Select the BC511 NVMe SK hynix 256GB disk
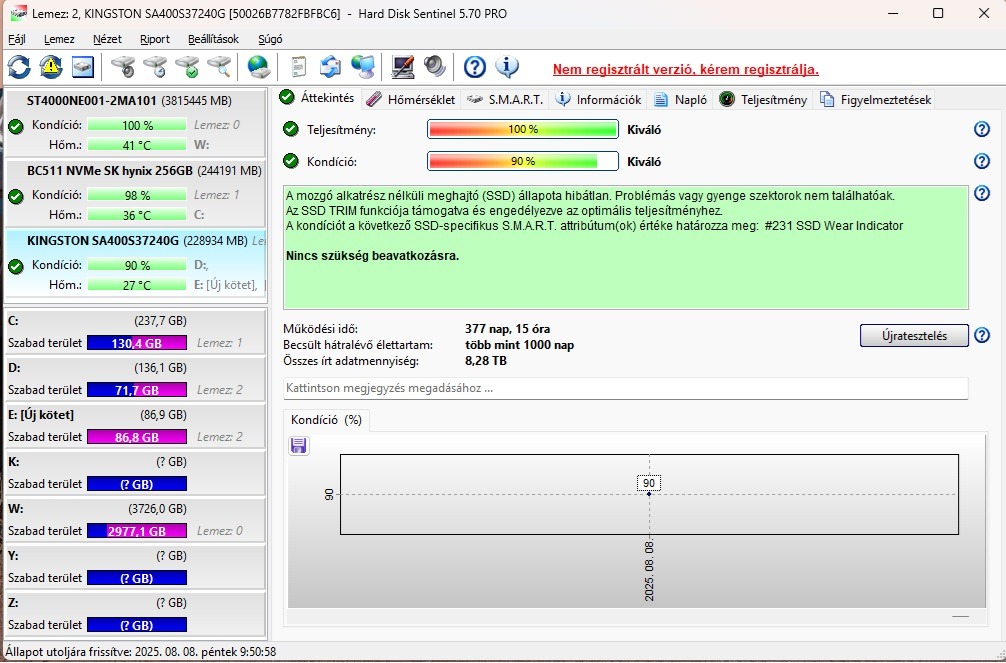Image resolution: width=1006 pixels, height=663 pixels. point(135,193)
